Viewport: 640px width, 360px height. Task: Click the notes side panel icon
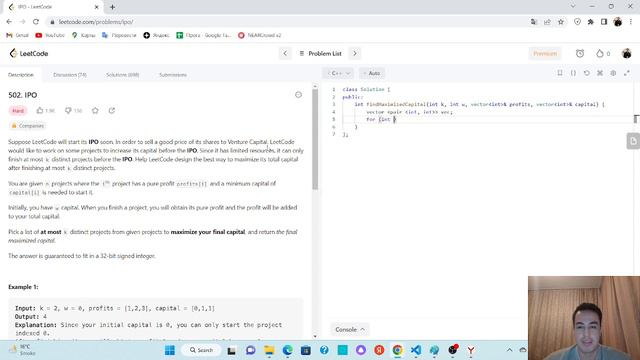tap(633, 141)
